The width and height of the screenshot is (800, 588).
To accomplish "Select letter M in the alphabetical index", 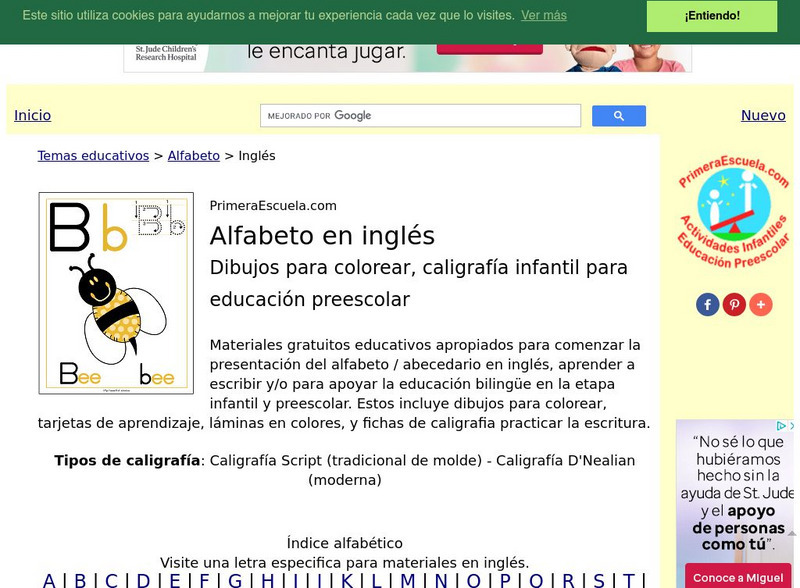I will tap(410, 578).
